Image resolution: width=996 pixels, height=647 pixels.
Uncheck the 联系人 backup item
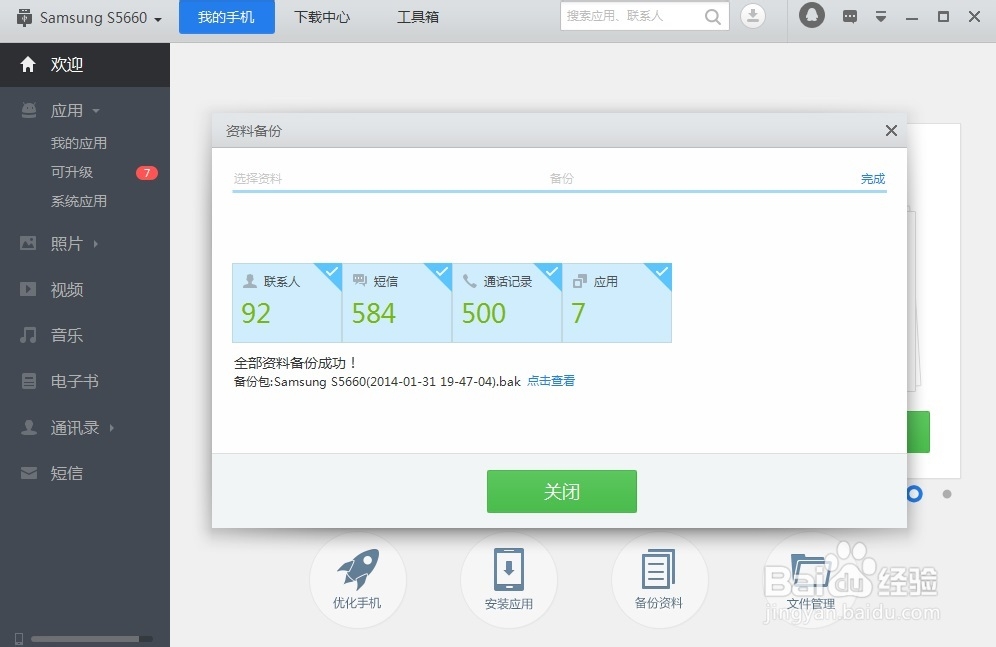pyautogui.click(x=329, y=272)
